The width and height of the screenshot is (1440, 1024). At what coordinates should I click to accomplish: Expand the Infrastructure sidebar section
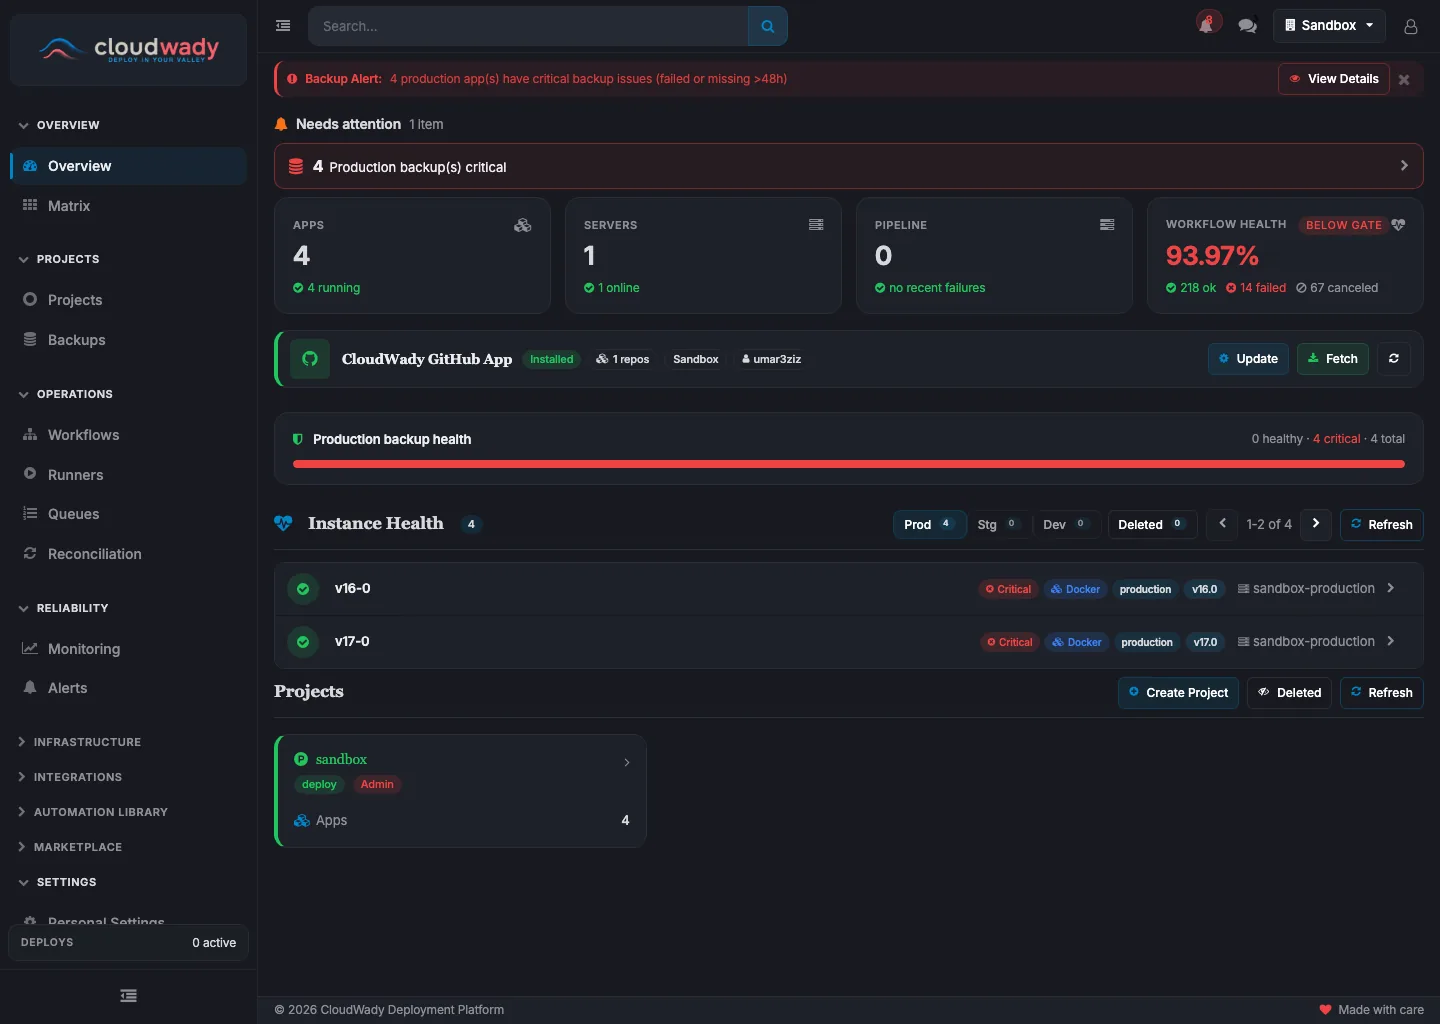(80, 742)
